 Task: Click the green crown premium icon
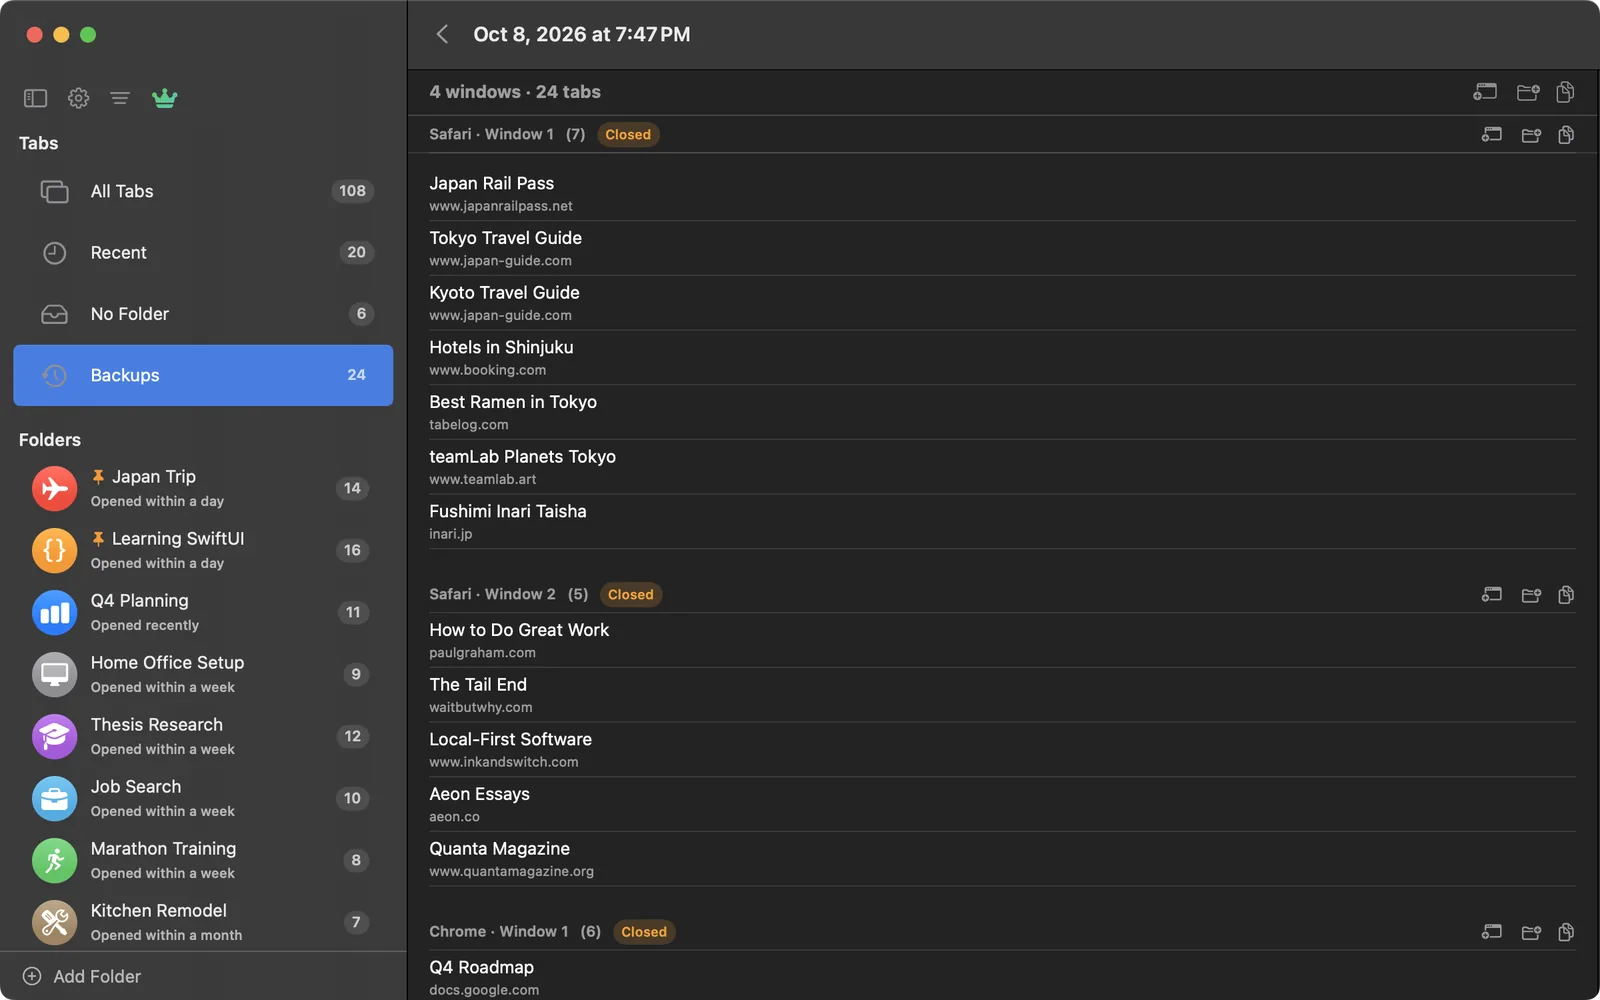(x=164, y=98)
